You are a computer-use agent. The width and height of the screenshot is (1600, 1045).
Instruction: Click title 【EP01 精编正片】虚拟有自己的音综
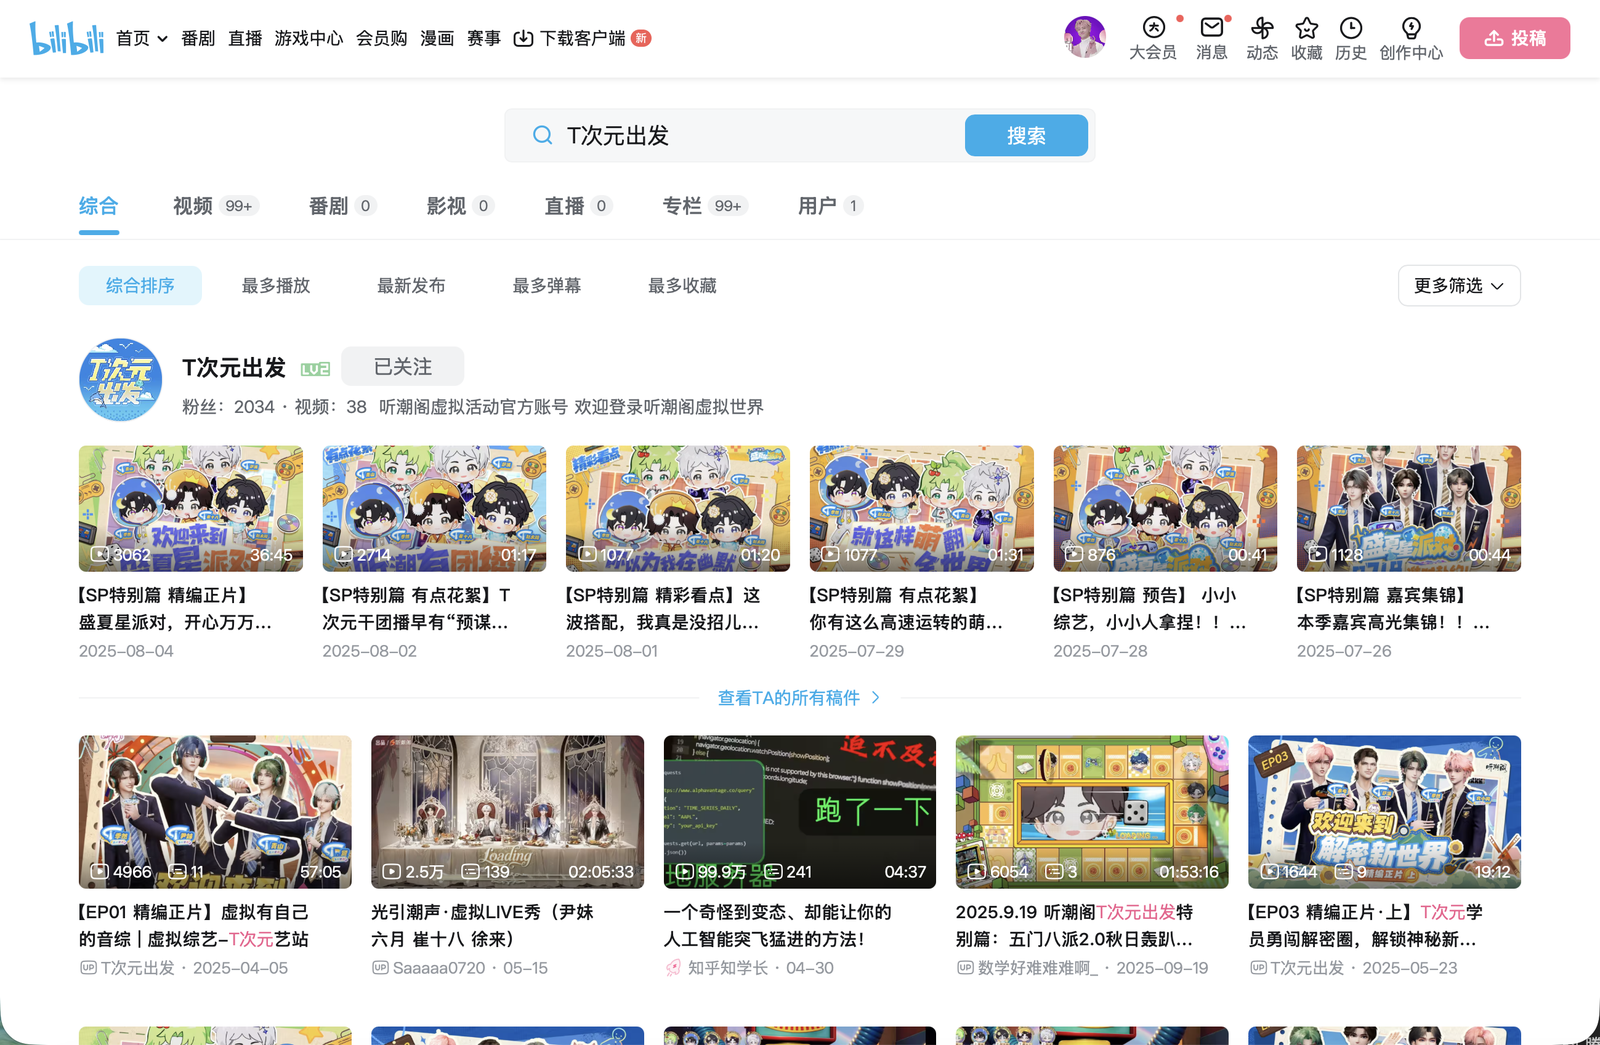(x=194, y=926)
